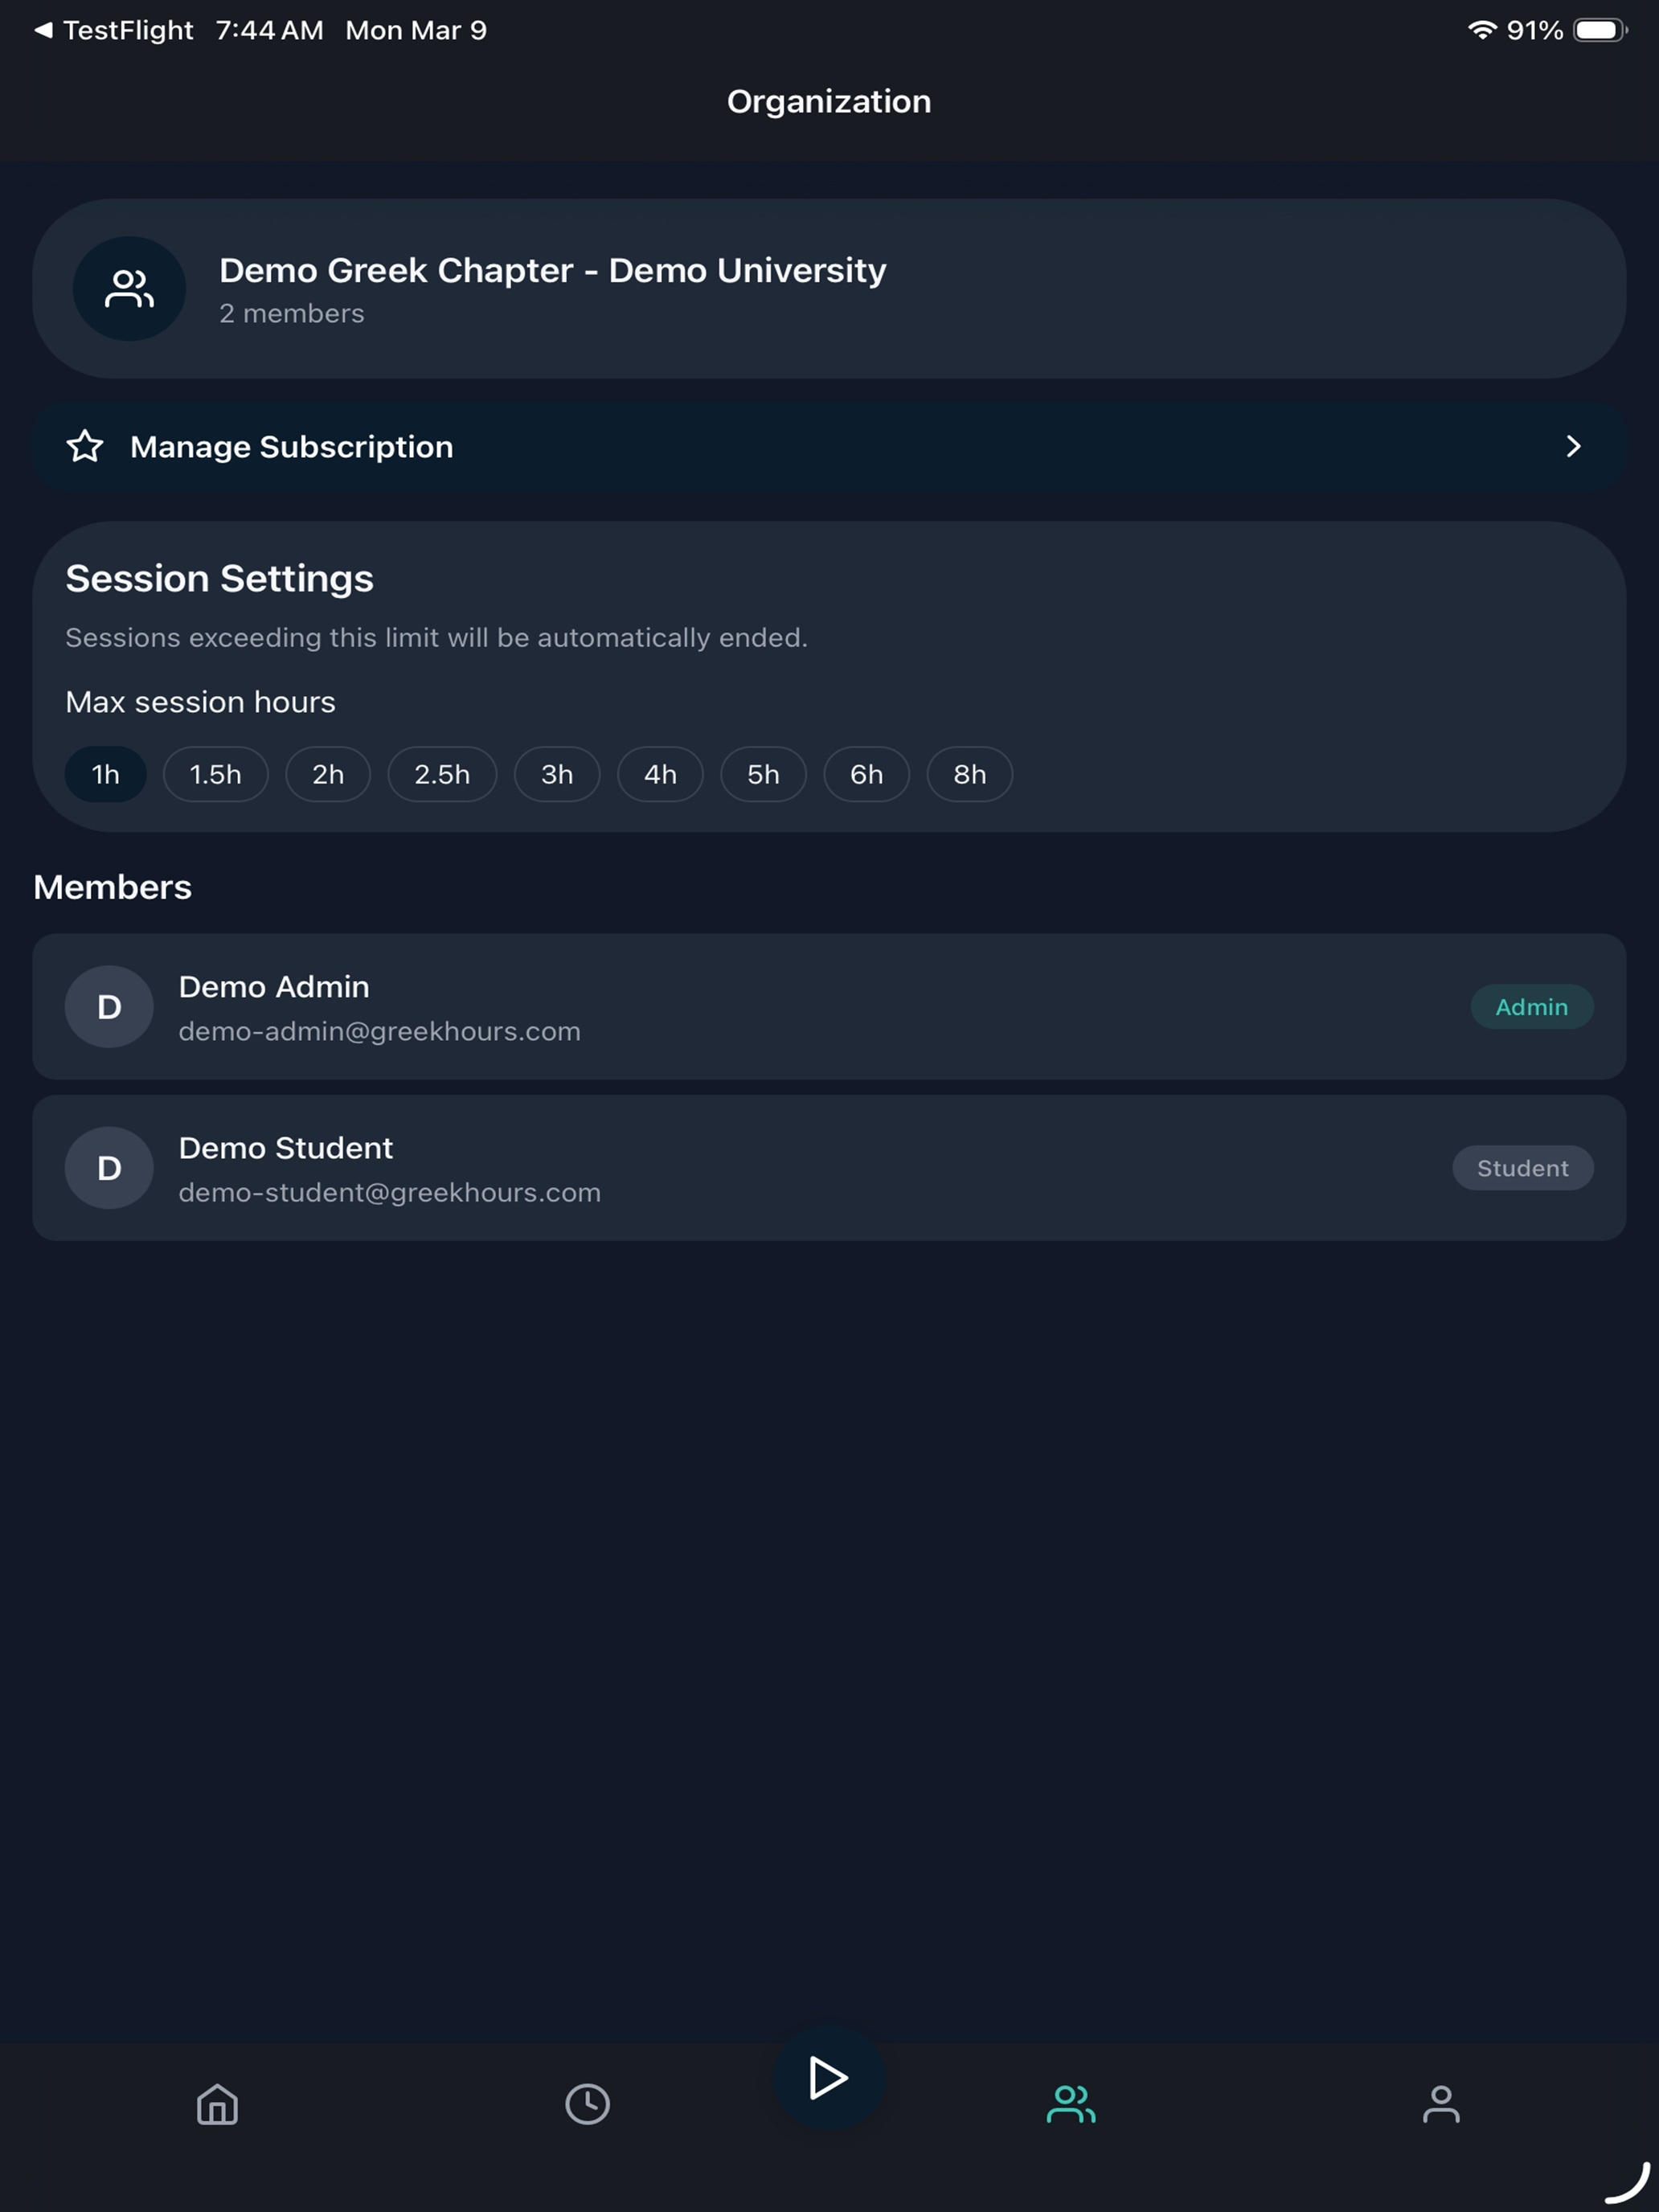
Task: Open the Profile person tab
Action: (x=1441, y=2104)
